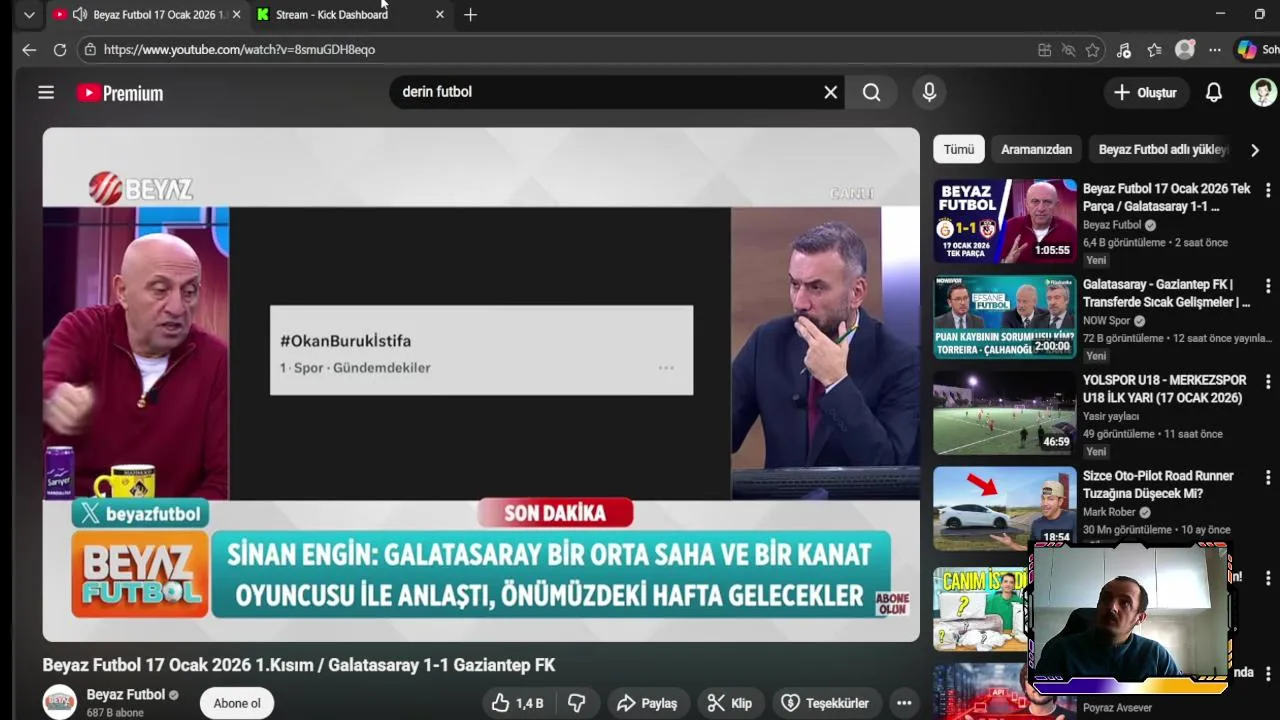Image resolution: width=1280 pixels, height=720 pixels.
Task: Open more actions three-dot button below video
Action: coord(904,703)
